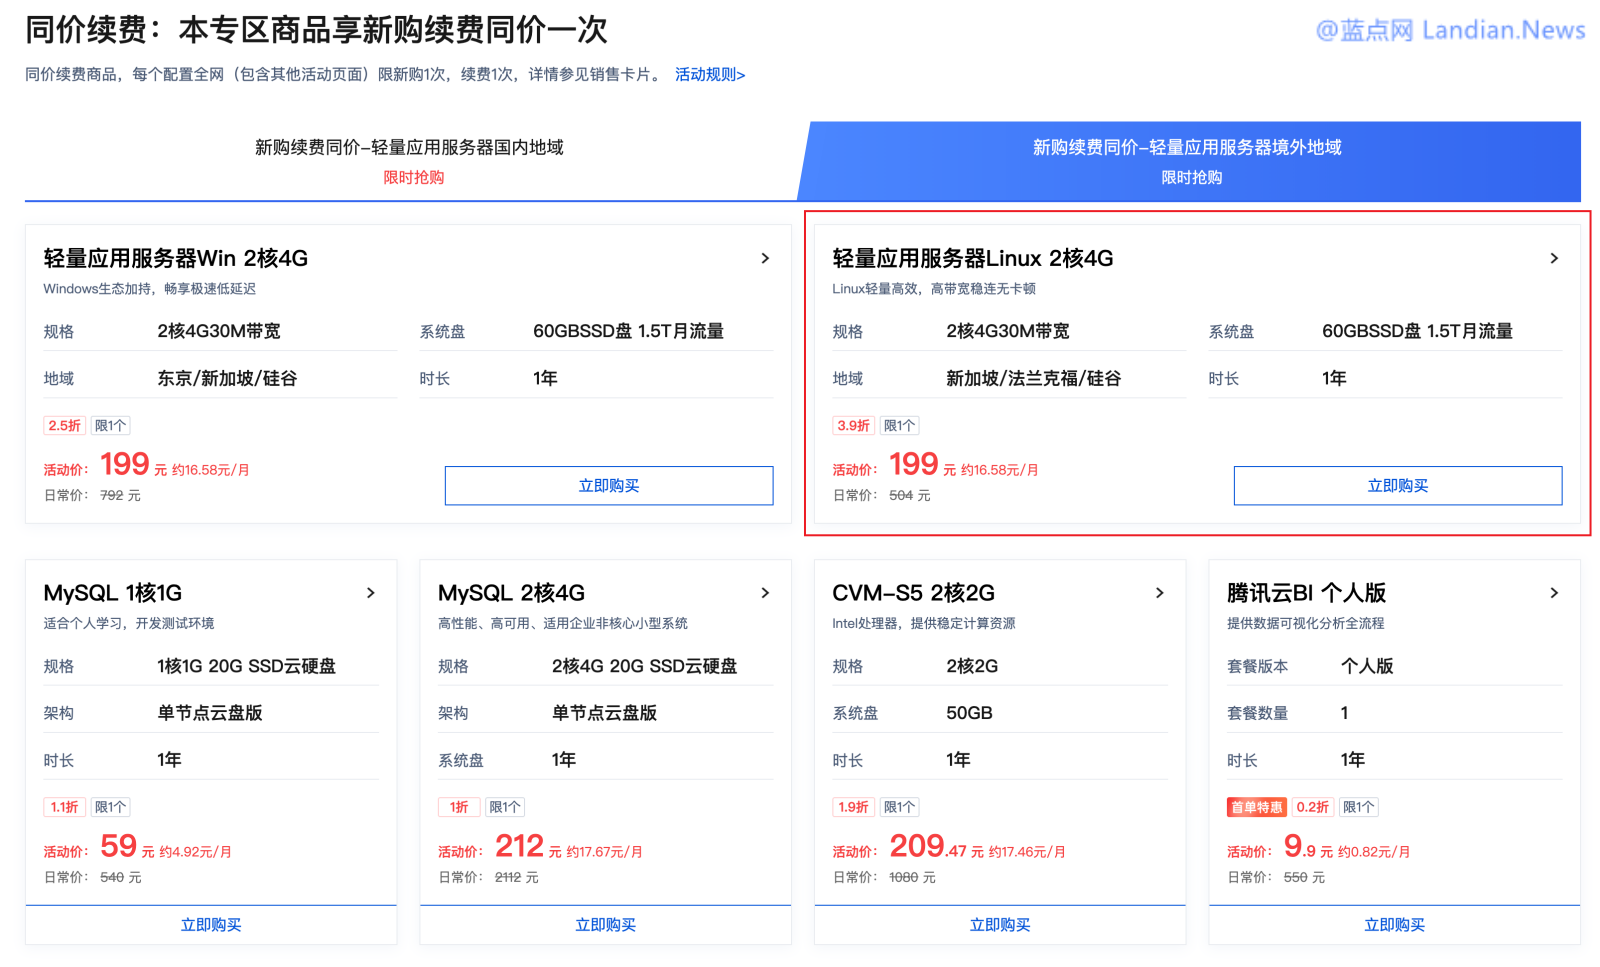This screenshot has height=967, width=1600.
Task: Click 立即购买 on MySQL 2核4G
Action: pyautogui.click(x=604, y=925)
